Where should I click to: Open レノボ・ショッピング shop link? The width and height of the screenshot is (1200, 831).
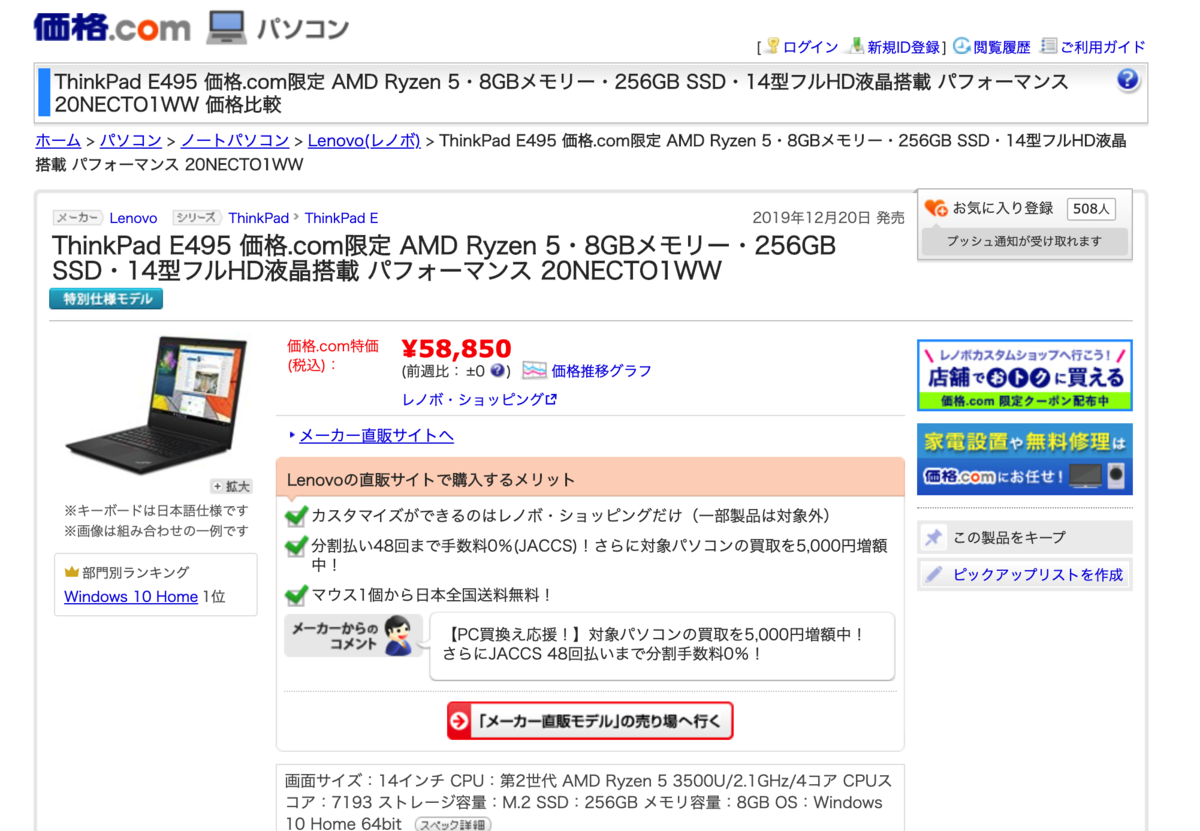click(x=473, y=399)
